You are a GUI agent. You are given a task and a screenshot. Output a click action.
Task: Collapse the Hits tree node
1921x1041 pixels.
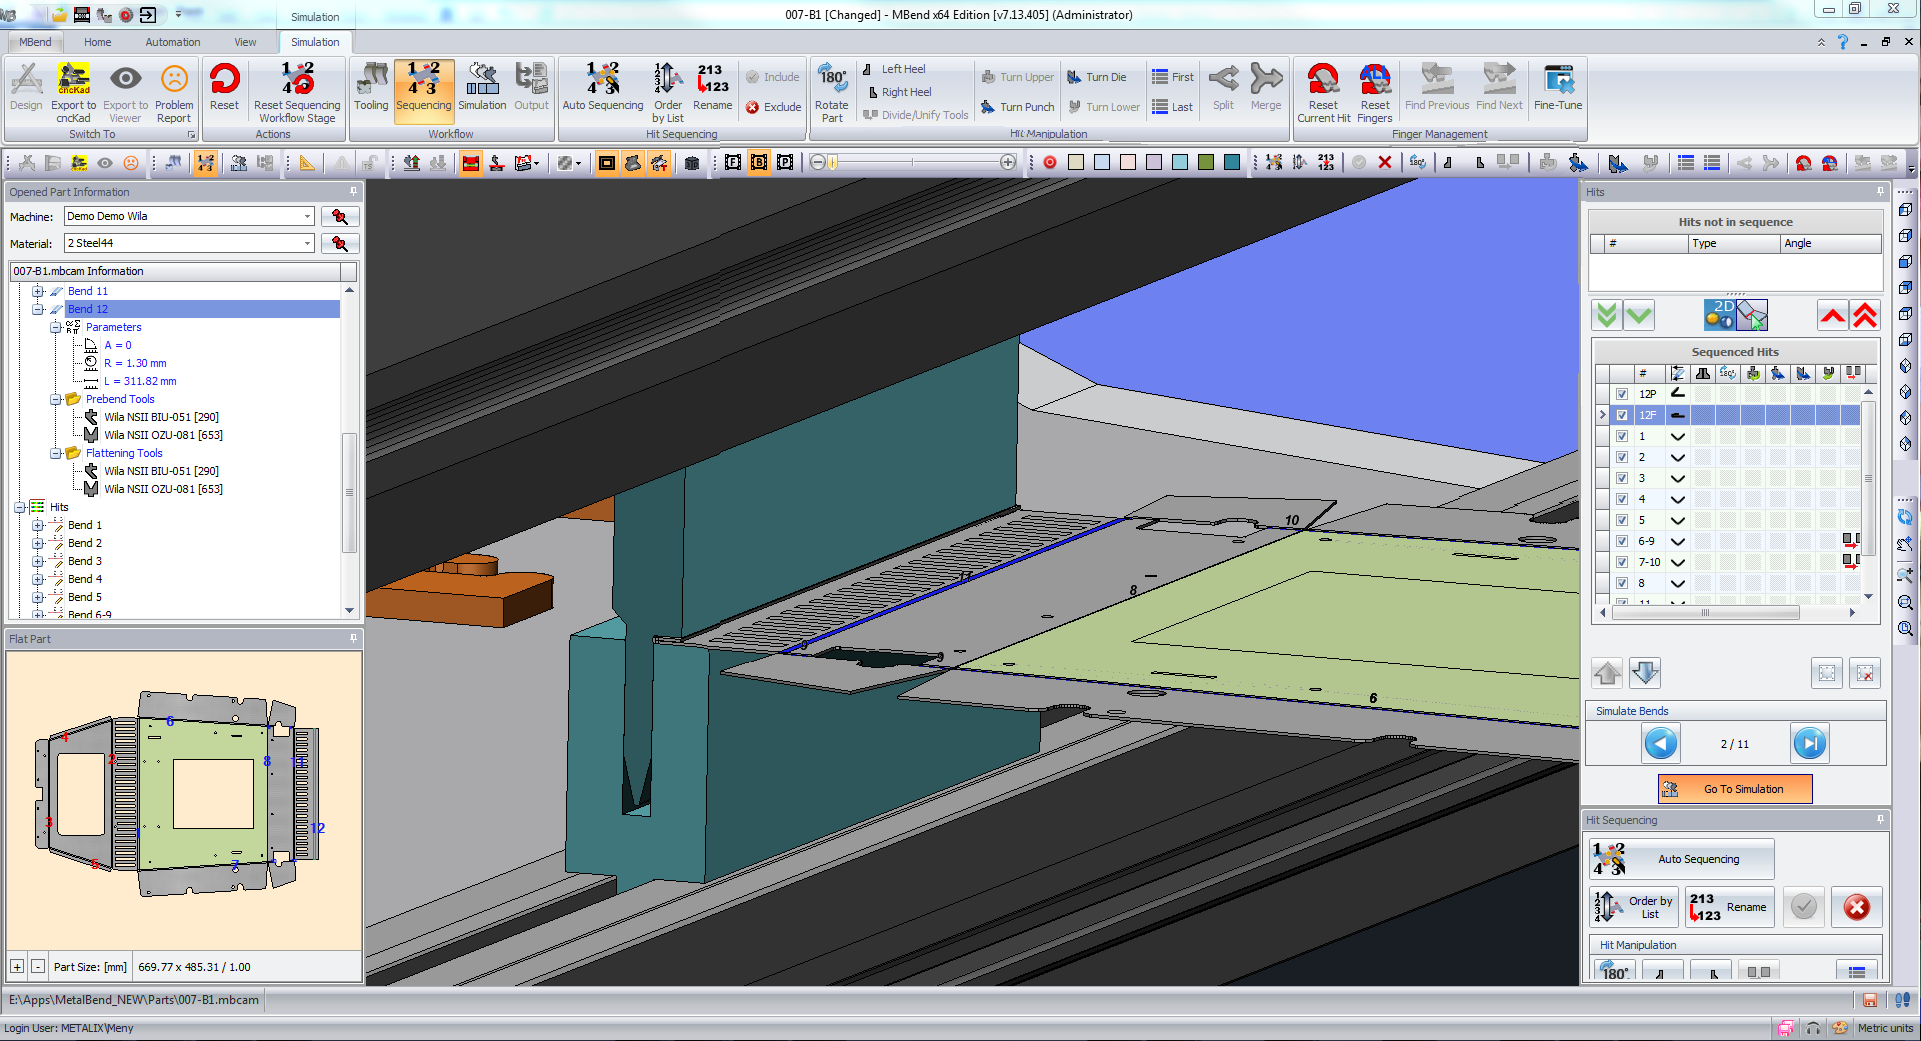click(x=19, y=507)
